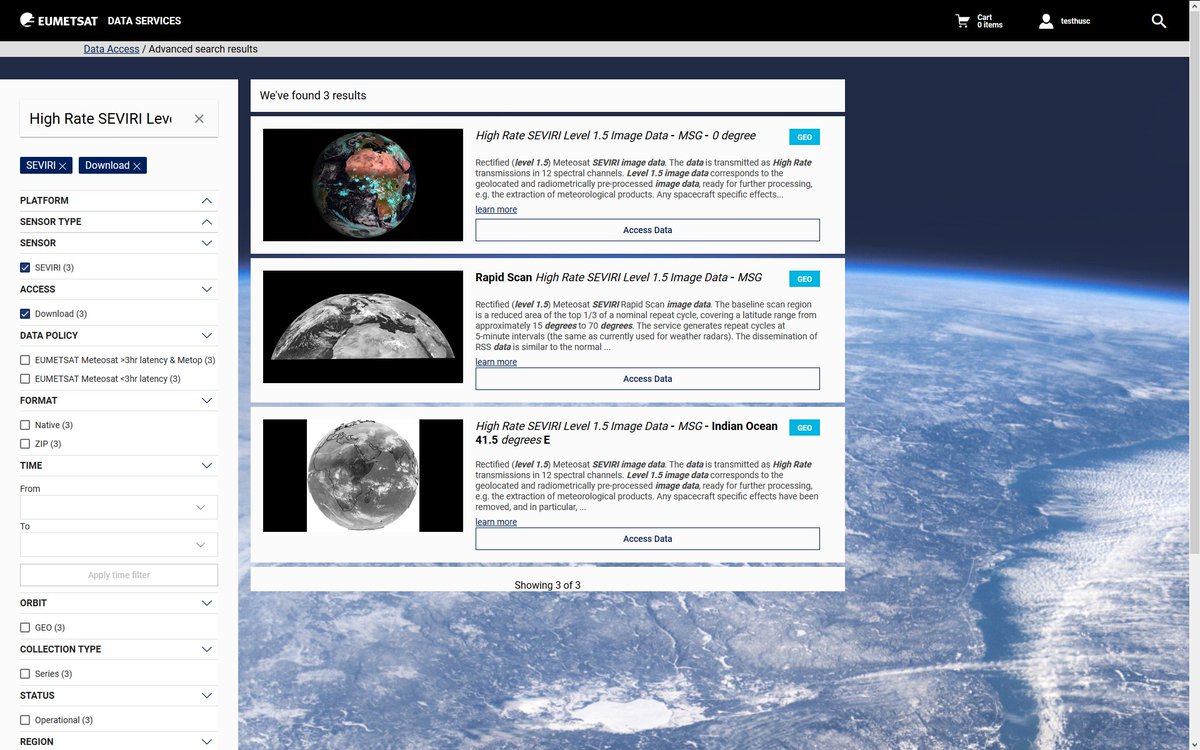Go to Data Access breadcrumb link
1200x750 pixels.
point(111,49)
